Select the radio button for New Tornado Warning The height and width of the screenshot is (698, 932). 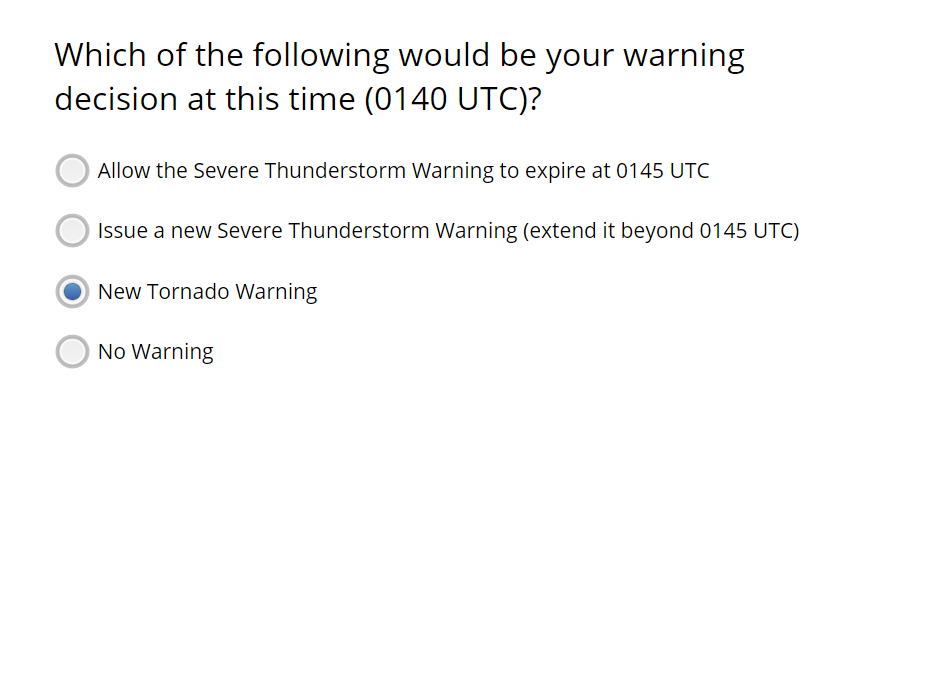click(x=72, y=292)
